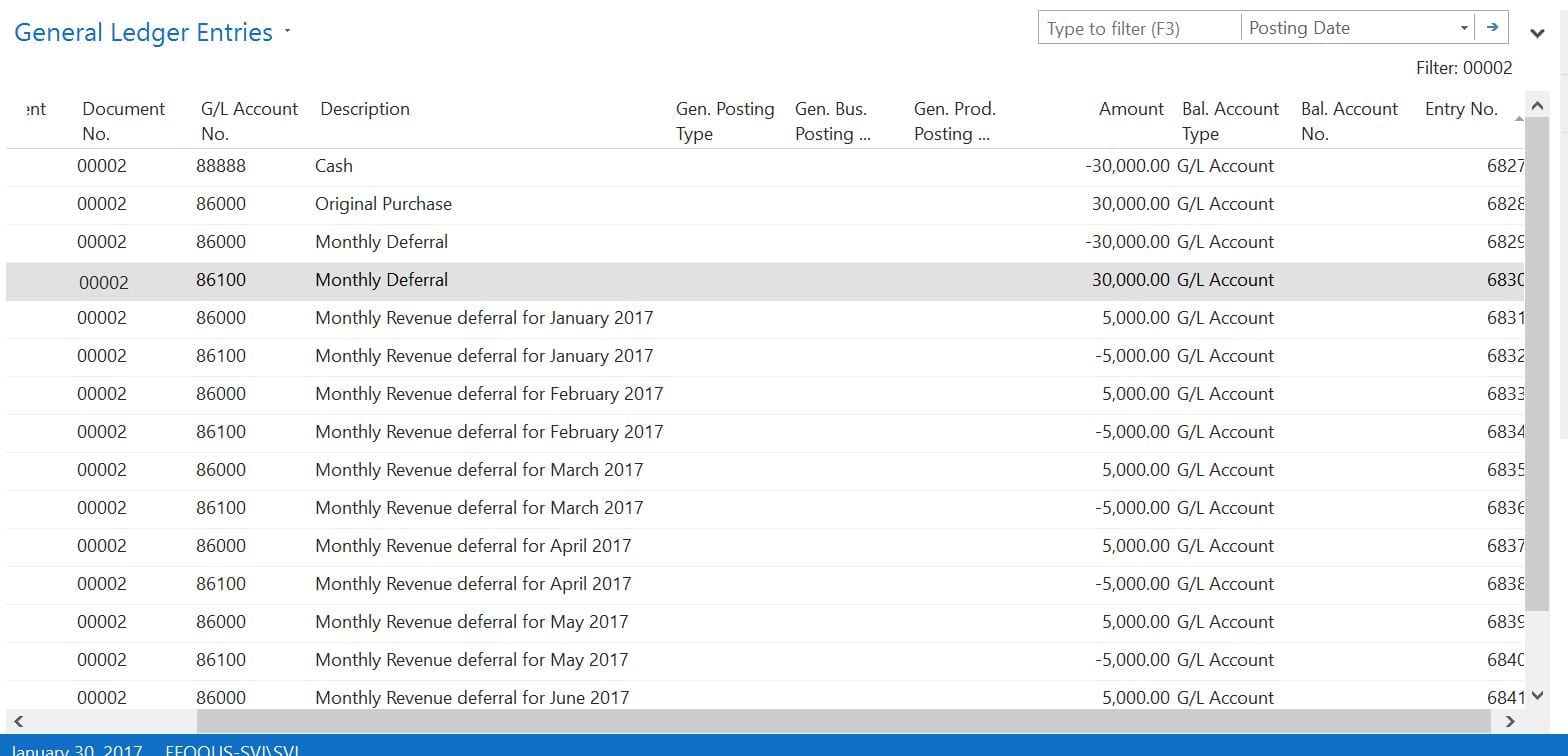The width and height of the screenshot is (1568, 756).
Task: Select account 88888 cell
Action: point(221,166)
